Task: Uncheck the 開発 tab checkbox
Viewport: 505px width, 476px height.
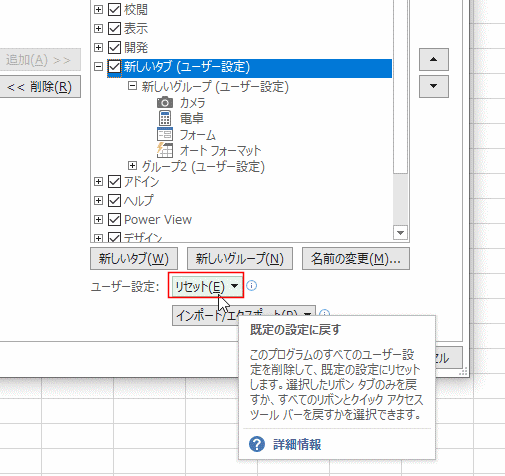Action: click(114, 47)
